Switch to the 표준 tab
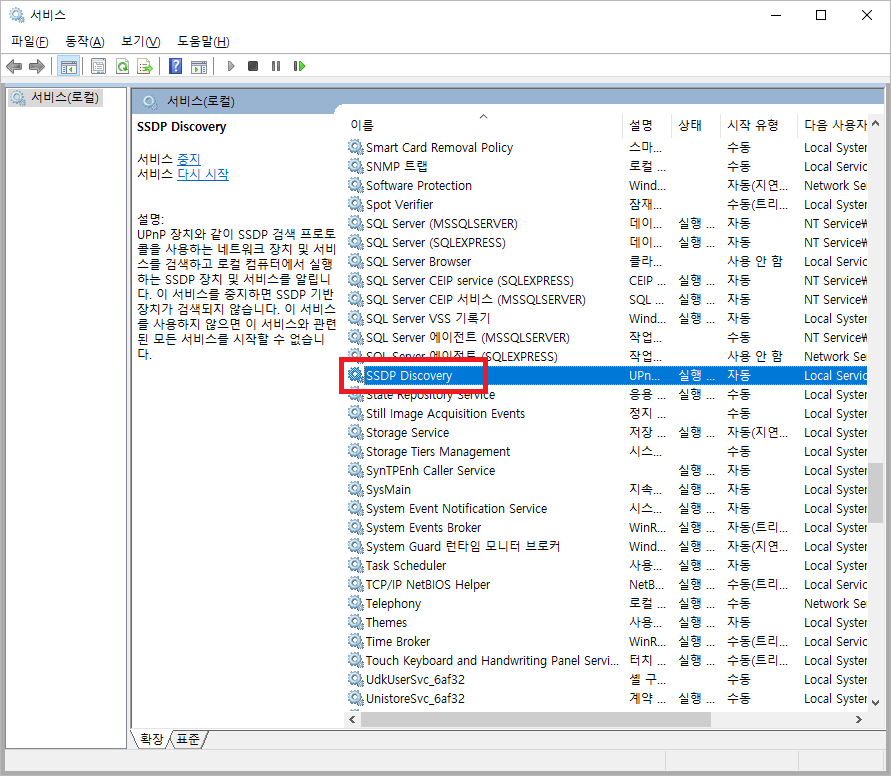Image resolution: width=891 pixels, height=776 pixels. 188,739
